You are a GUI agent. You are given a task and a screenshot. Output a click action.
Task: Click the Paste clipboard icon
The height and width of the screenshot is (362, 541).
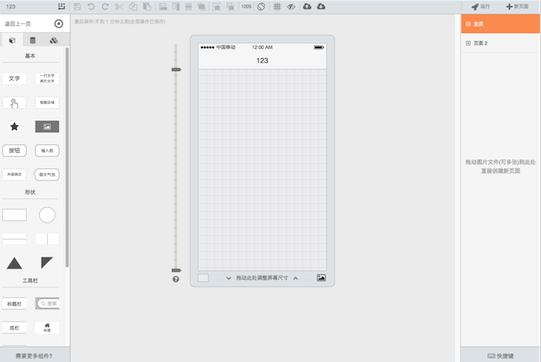tap(147, 7)
